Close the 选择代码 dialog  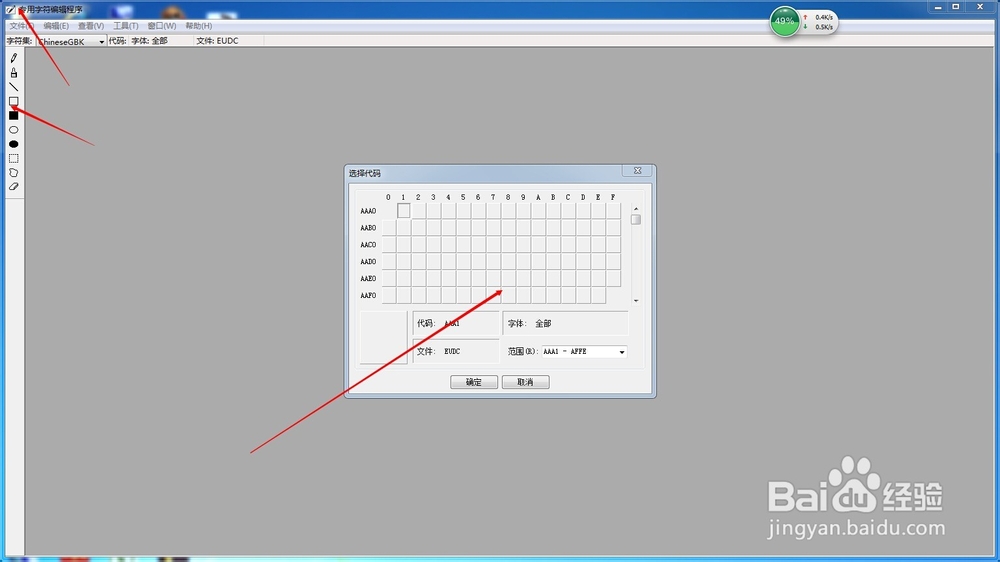[637, 171]
